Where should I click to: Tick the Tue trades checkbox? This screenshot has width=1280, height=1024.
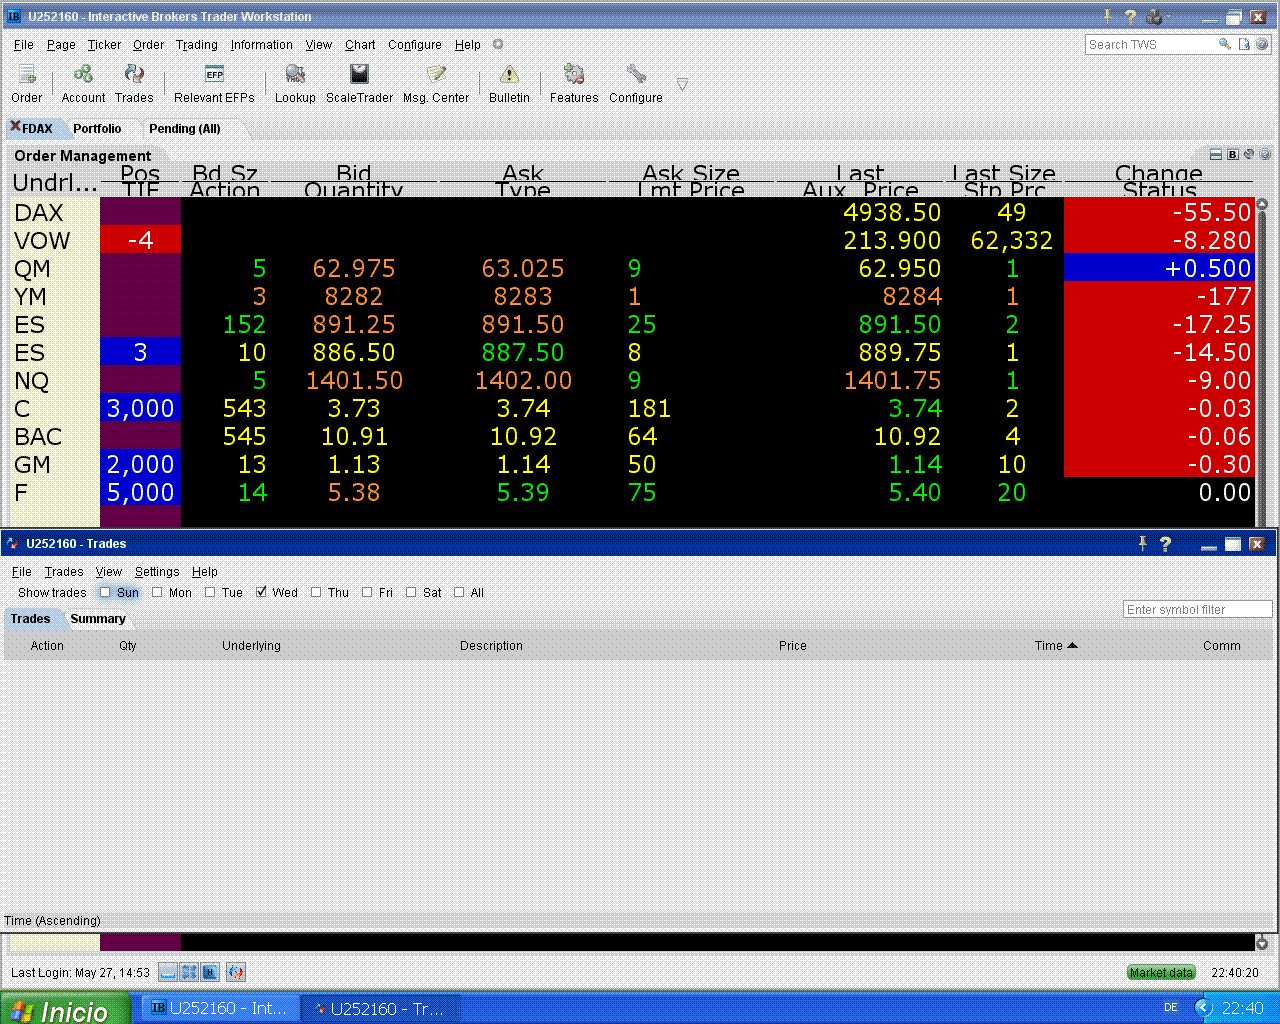coord(210,592)
